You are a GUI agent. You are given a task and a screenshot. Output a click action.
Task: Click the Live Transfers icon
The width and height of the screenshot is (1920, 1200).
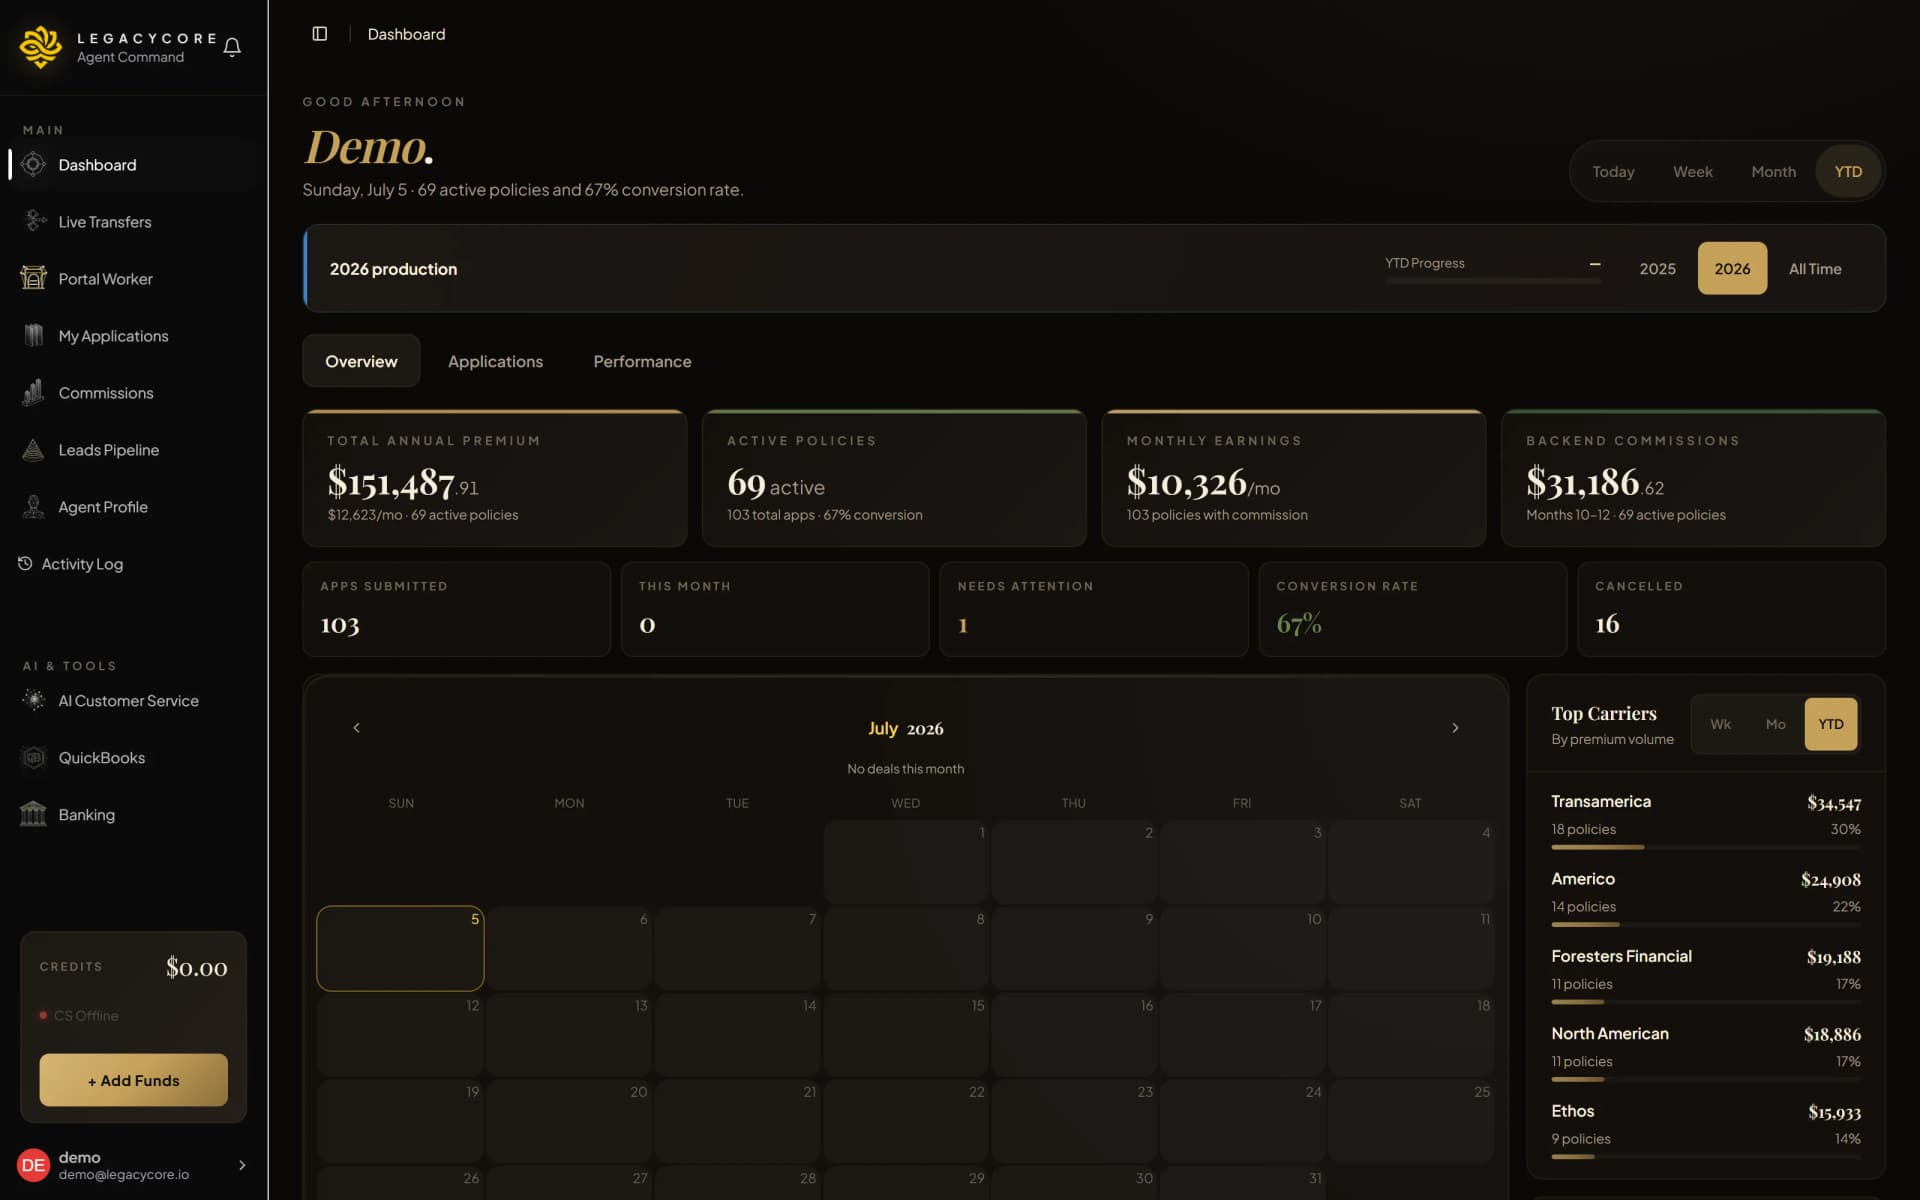pos(35,221)
